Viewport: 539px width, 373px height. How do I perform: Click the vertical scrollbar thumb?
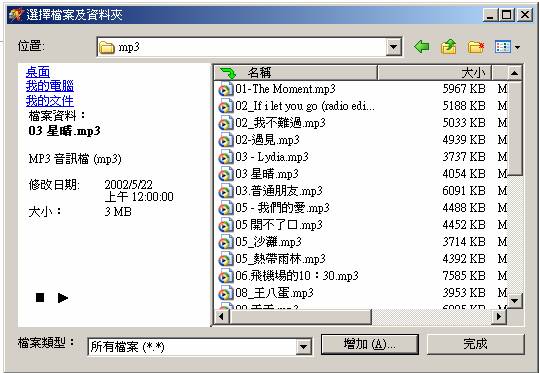point(515,128)
